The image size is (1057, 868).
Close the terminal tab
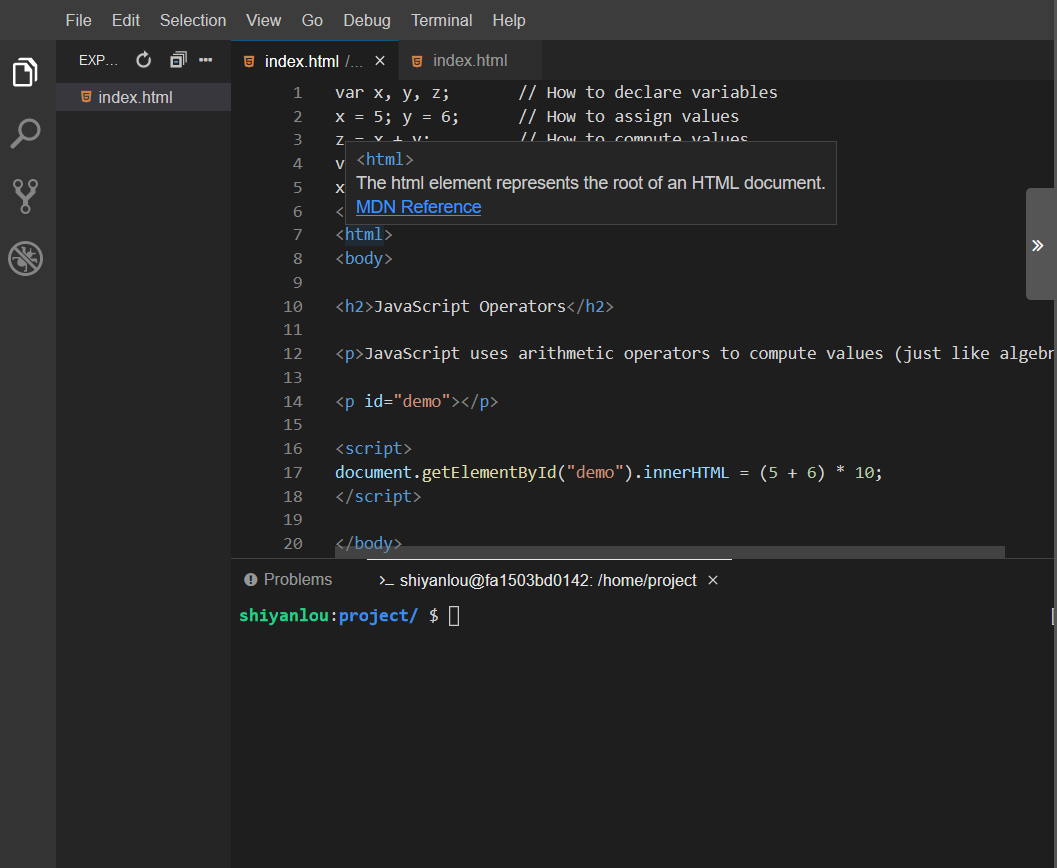[713, 580]
